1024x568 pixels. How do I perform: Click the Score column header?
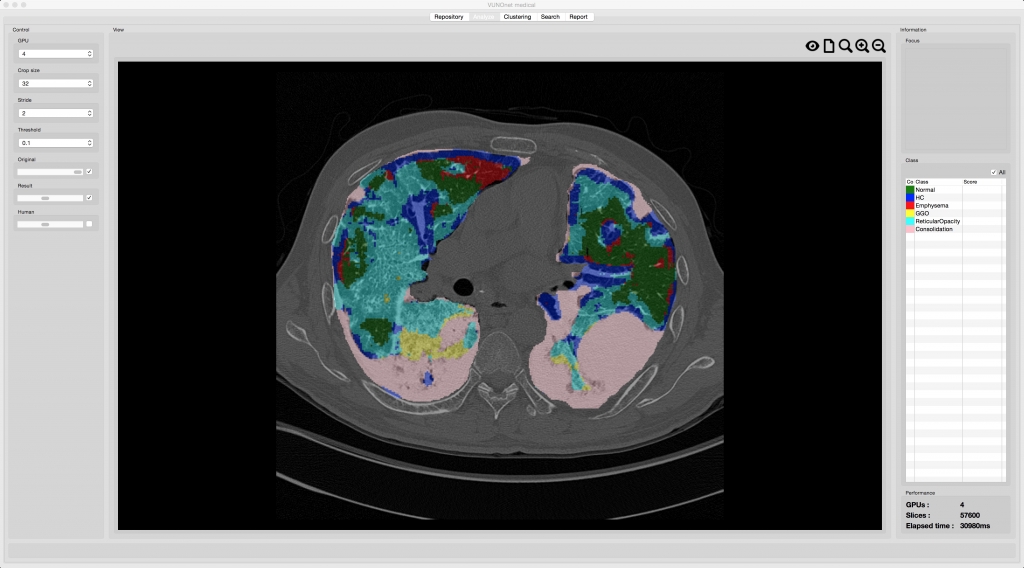tap(982, 182)
